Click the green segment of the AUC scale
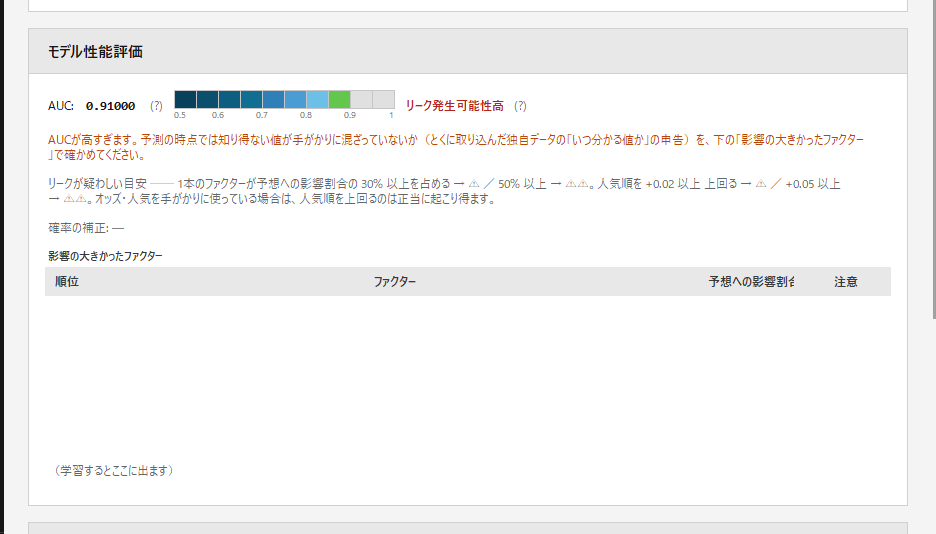936x534 pixels. click(339, 100)
